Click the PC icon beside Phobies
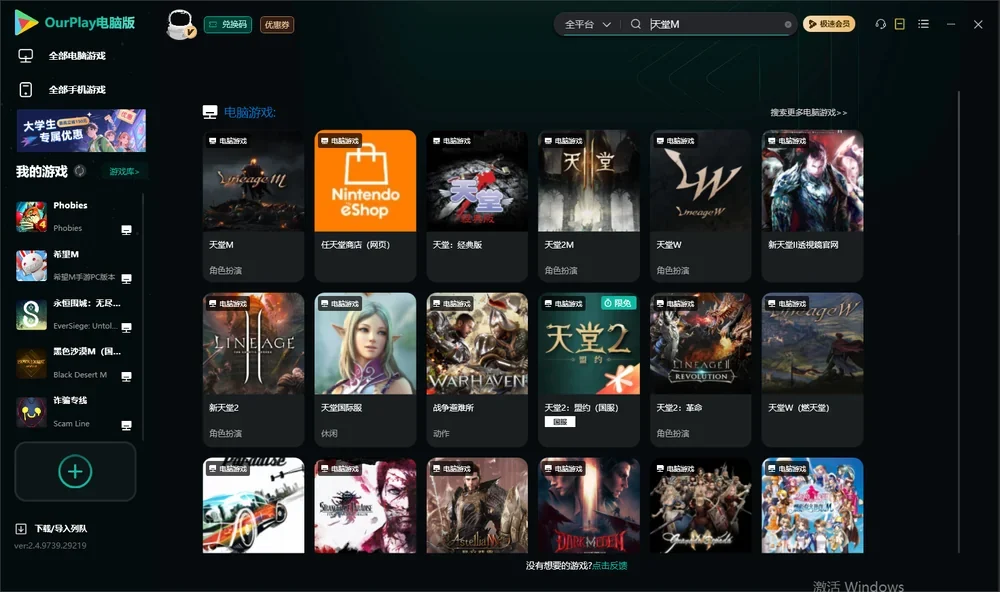The width and height of the screenshot is (1000, 592). click(x=126, y=230)
